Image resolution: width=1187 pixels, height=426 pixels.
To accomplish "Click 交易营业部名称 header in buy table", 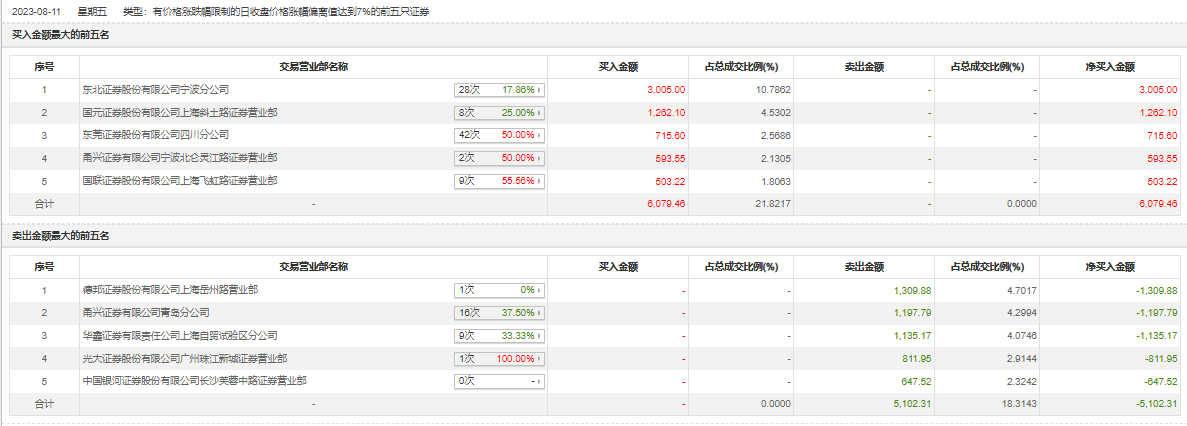I will pyautogui.click(x=313, y=67).
